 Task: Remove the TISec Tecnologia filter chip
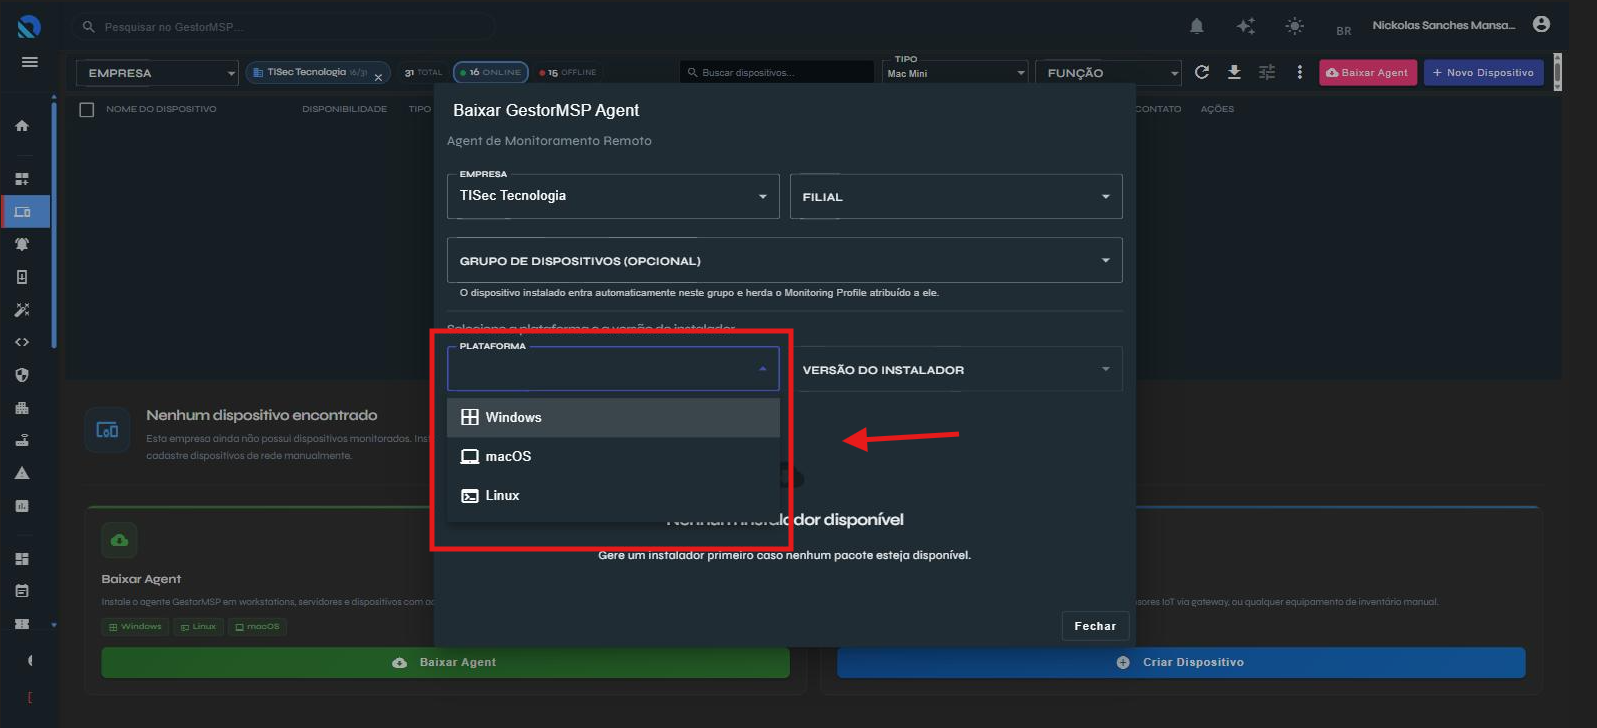pyautogui.click(x=378, y=77)
